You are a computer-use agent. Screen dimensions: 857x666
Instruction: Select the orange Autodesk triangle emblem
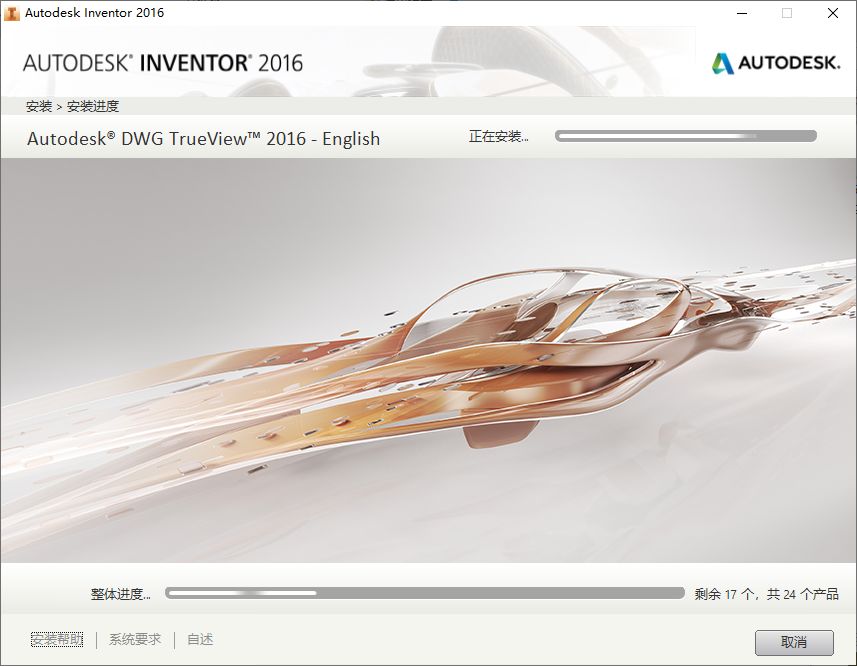(722, 61)
